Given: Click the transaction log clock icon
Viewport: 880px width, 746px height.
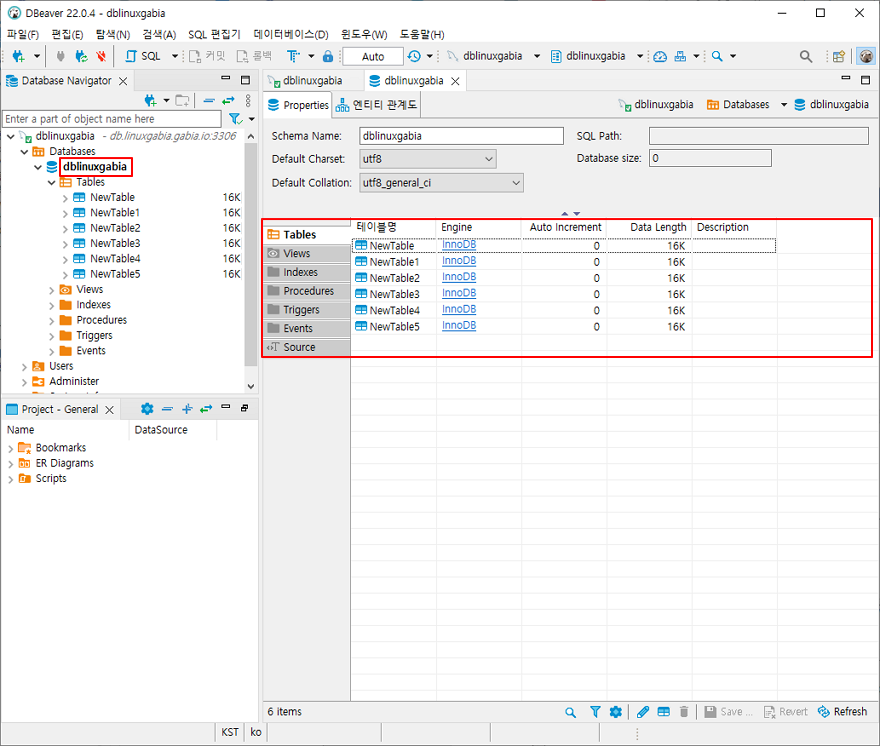Looking at the screenshot, I should pos(414,56).
